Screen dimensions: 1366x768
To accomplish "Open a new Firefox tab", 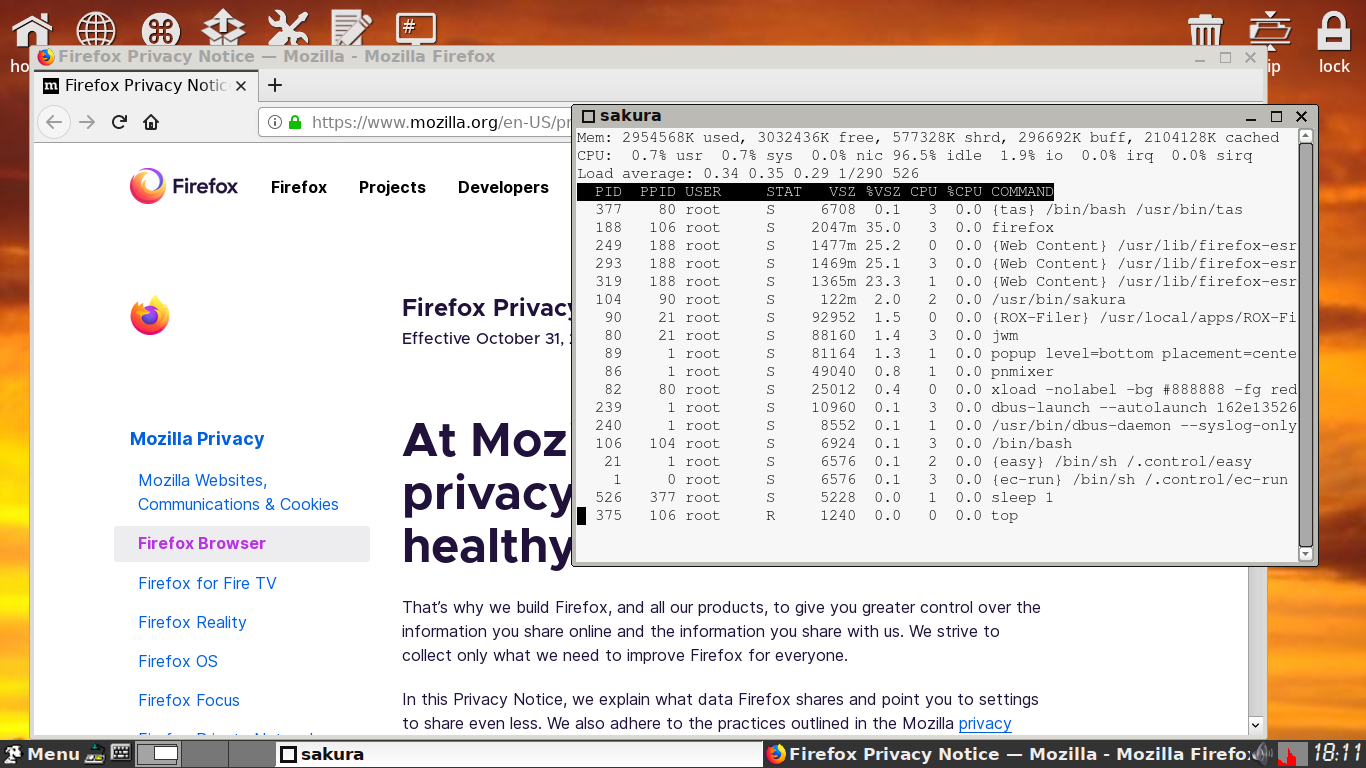I will (275, 85).
